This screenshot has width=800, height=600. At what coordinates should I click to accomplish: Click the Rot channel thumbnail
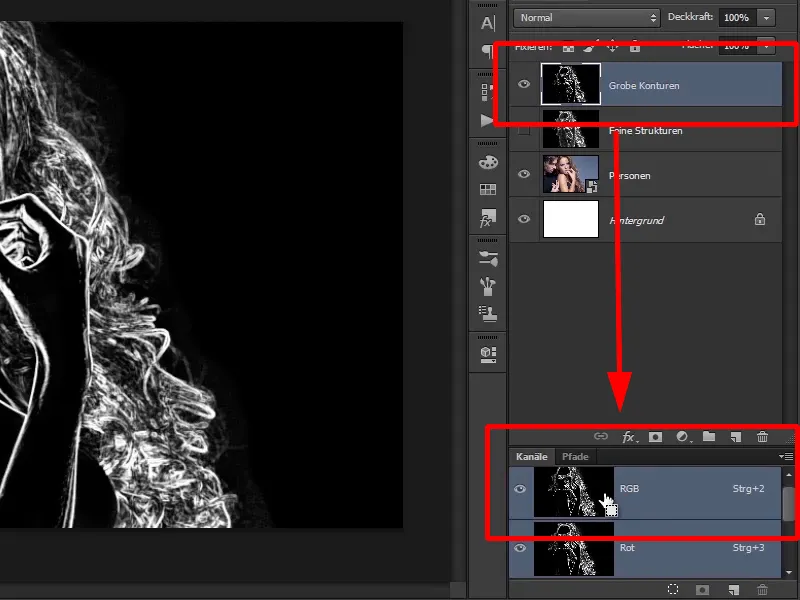[x=574, y=549]
